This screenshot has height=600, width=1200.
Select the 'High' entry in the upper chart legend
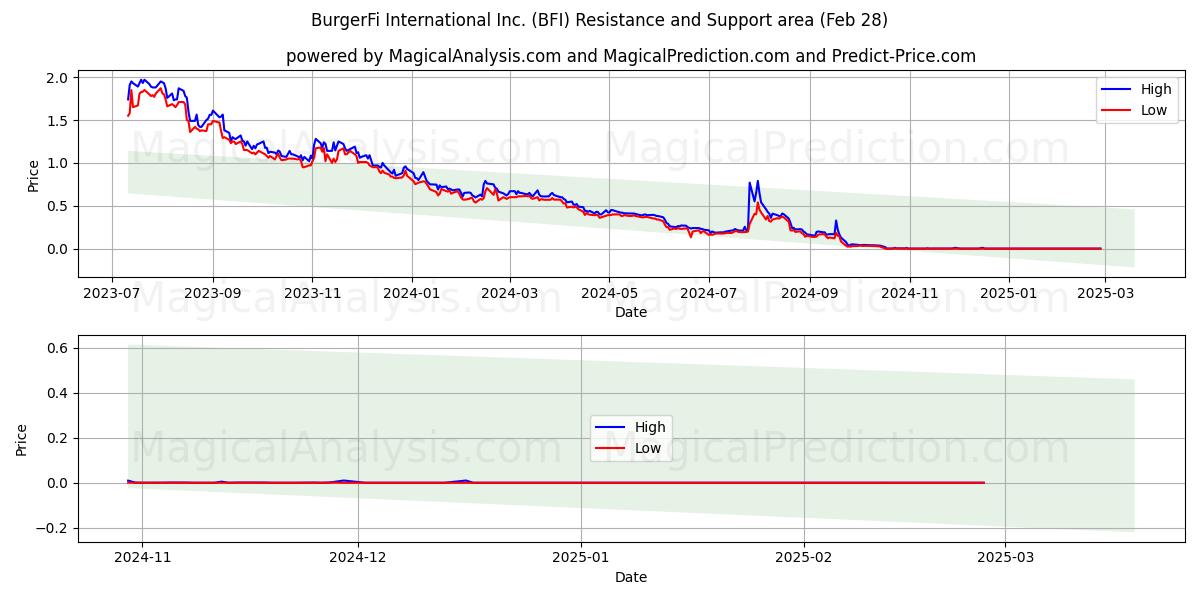pyautogui.click(x=1156, y=89)
